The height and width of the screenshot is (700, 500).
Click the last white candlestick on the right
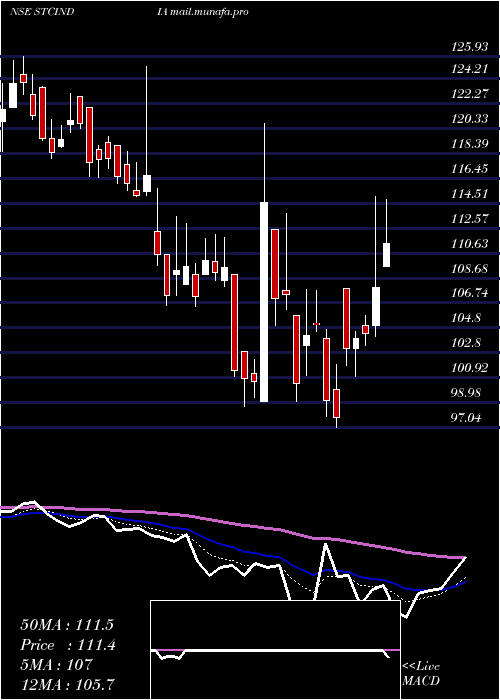pyautogui.click(x=387, y=255)
